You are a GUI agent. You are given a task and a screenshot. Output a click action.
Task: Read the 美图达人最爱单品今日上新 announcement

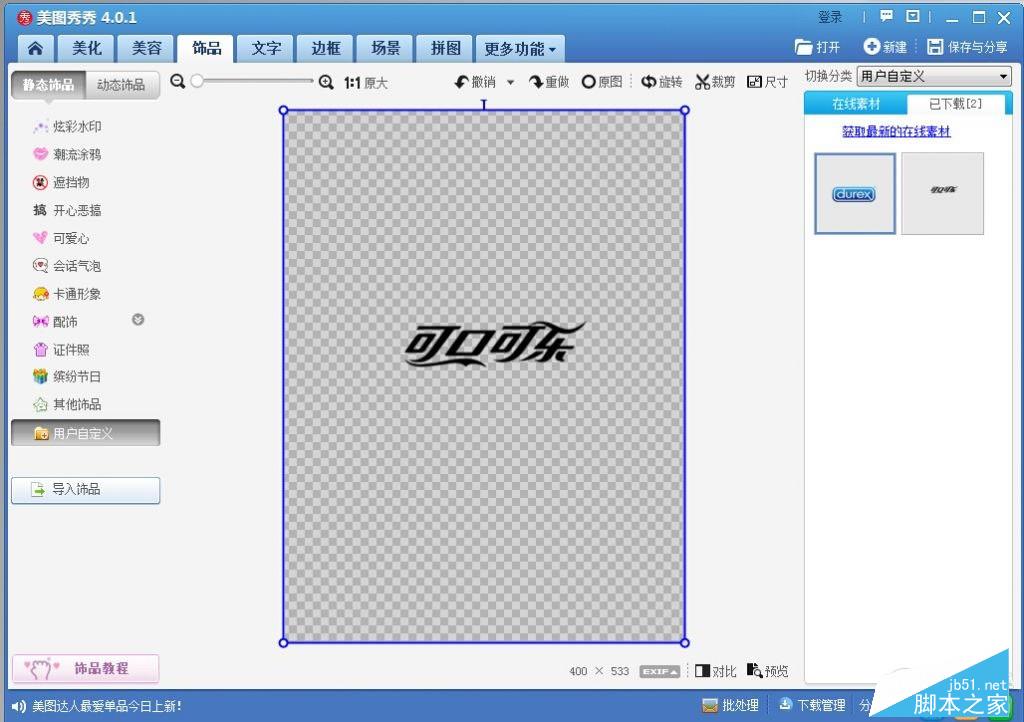[x=106, y=706]
